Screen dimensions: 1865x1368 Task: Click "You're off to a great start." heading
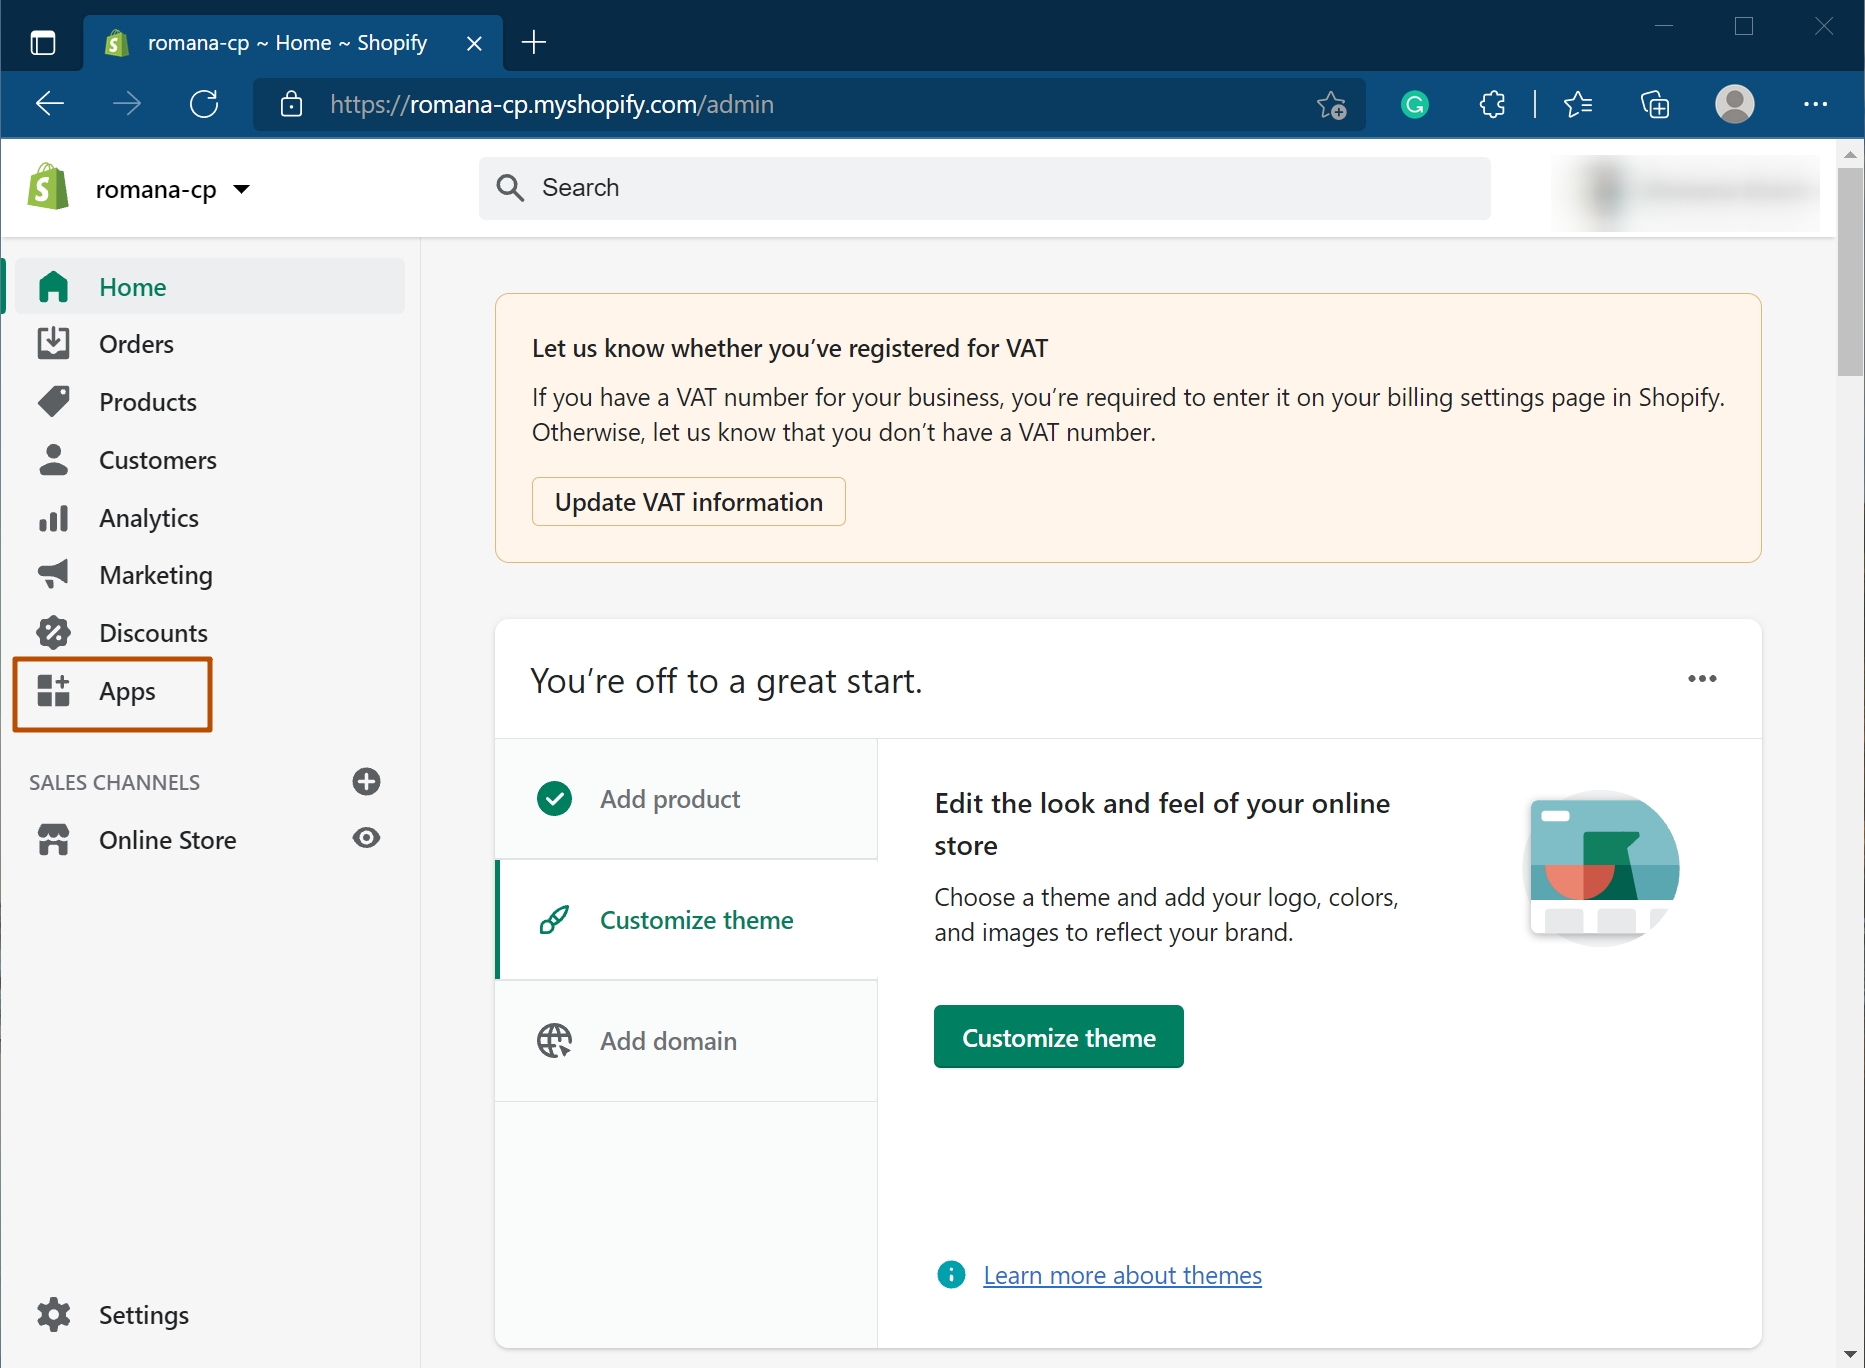click(726, 680)
